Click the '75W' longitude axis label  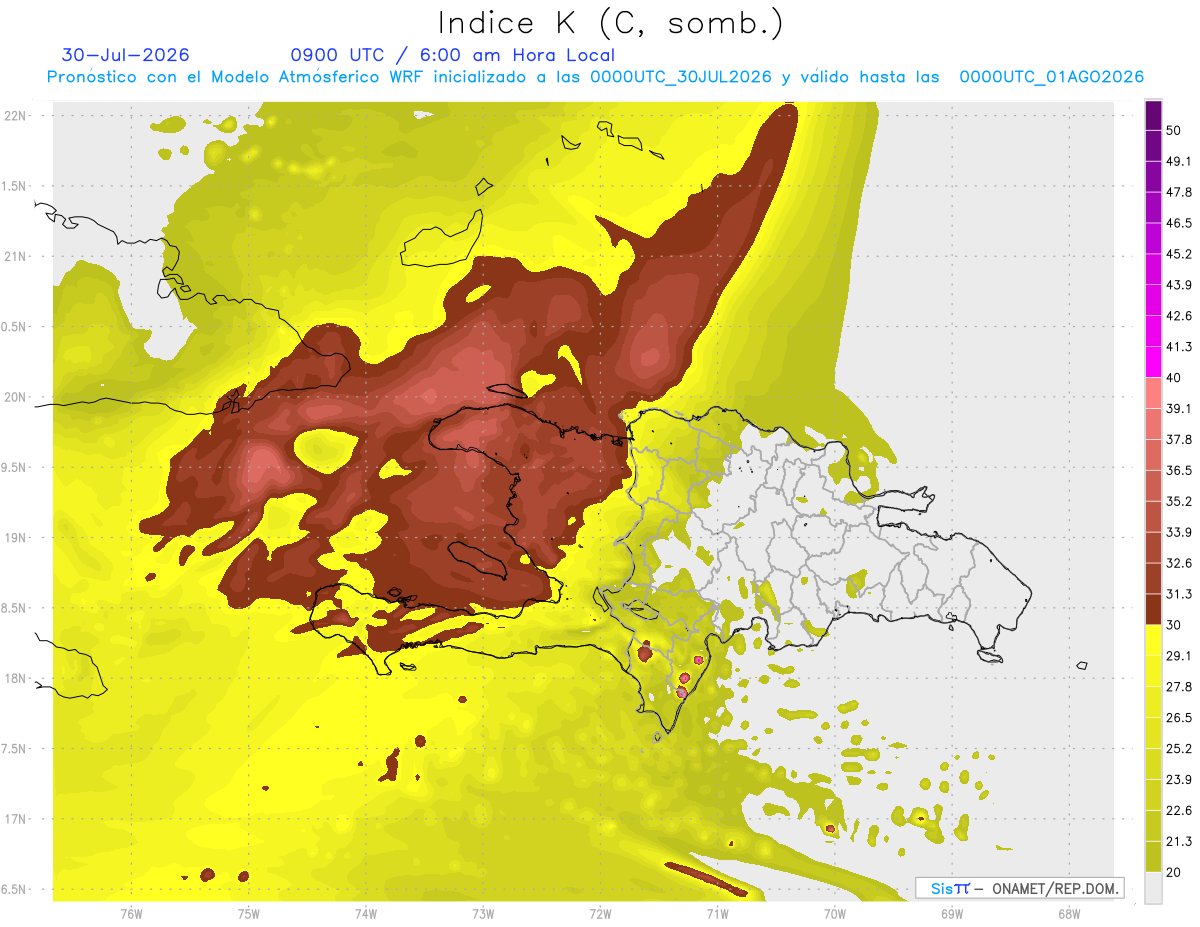(x=249, y=914)
